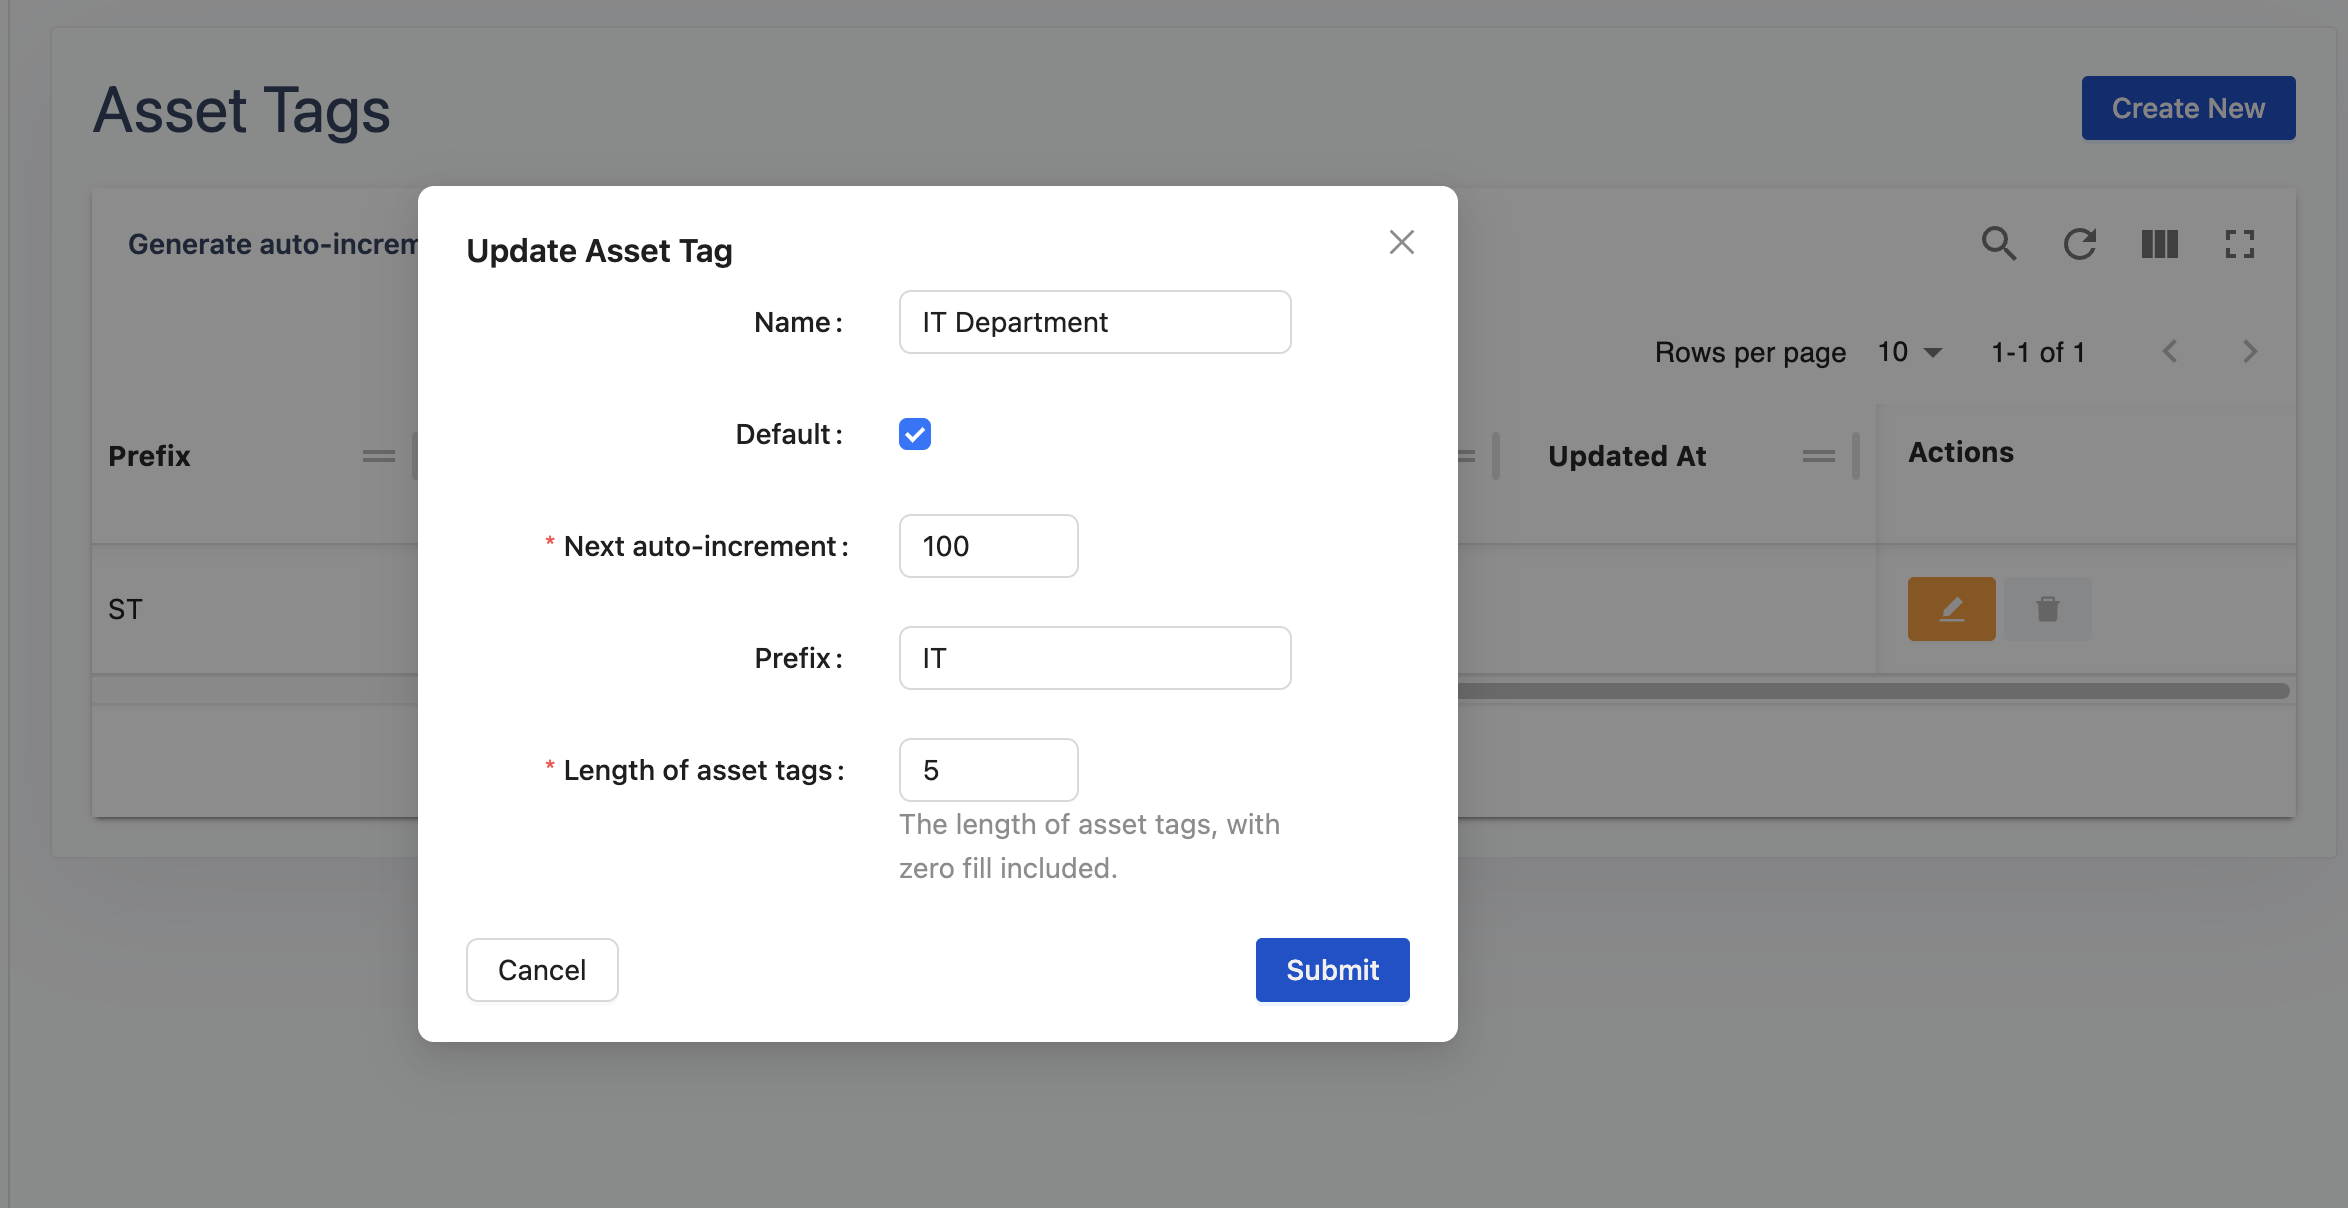Focus the Name input field
This screenshot has width=2348, height=1208.
coord(1094,322)
